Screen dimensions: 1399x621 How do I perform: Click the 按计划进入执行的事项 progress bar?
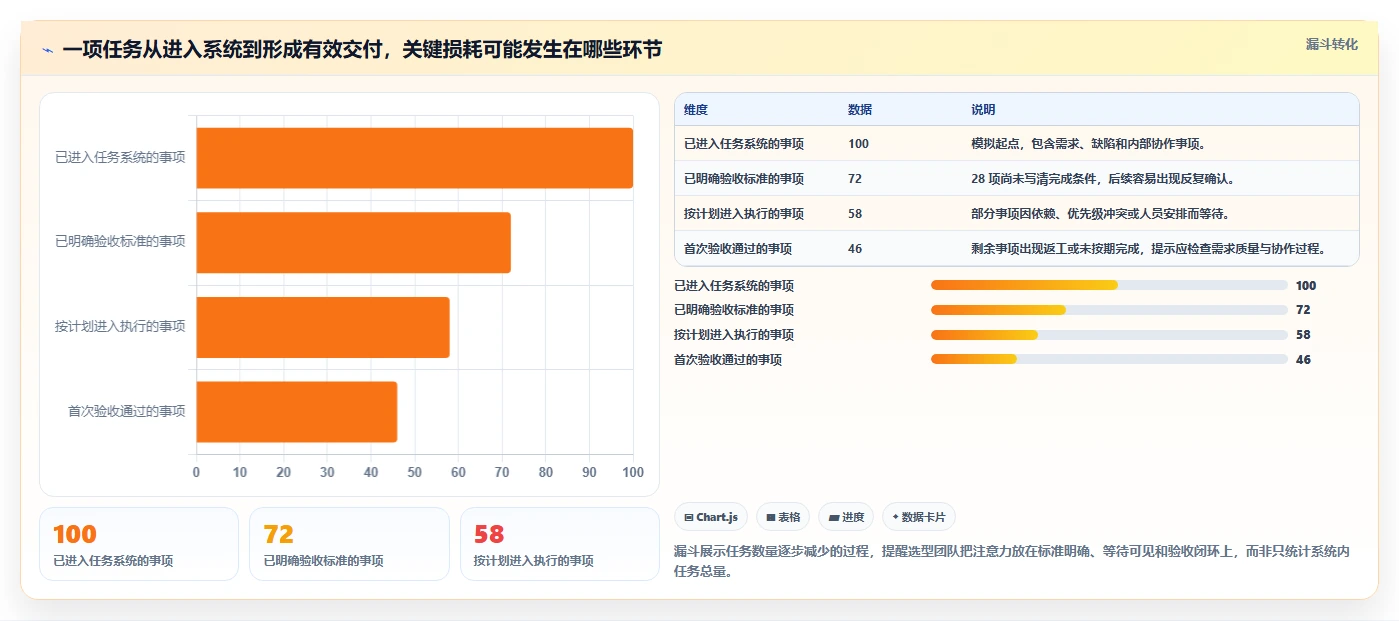pyautogui.click(x=1109, y=335)
